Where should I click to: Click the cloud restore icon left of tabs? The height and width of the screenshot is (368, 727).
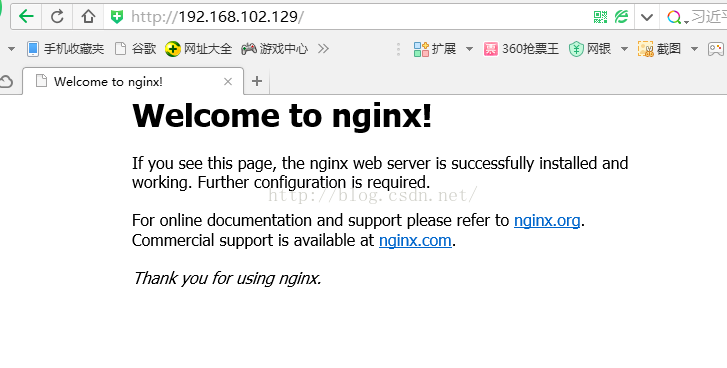click(x=6, y=82)
